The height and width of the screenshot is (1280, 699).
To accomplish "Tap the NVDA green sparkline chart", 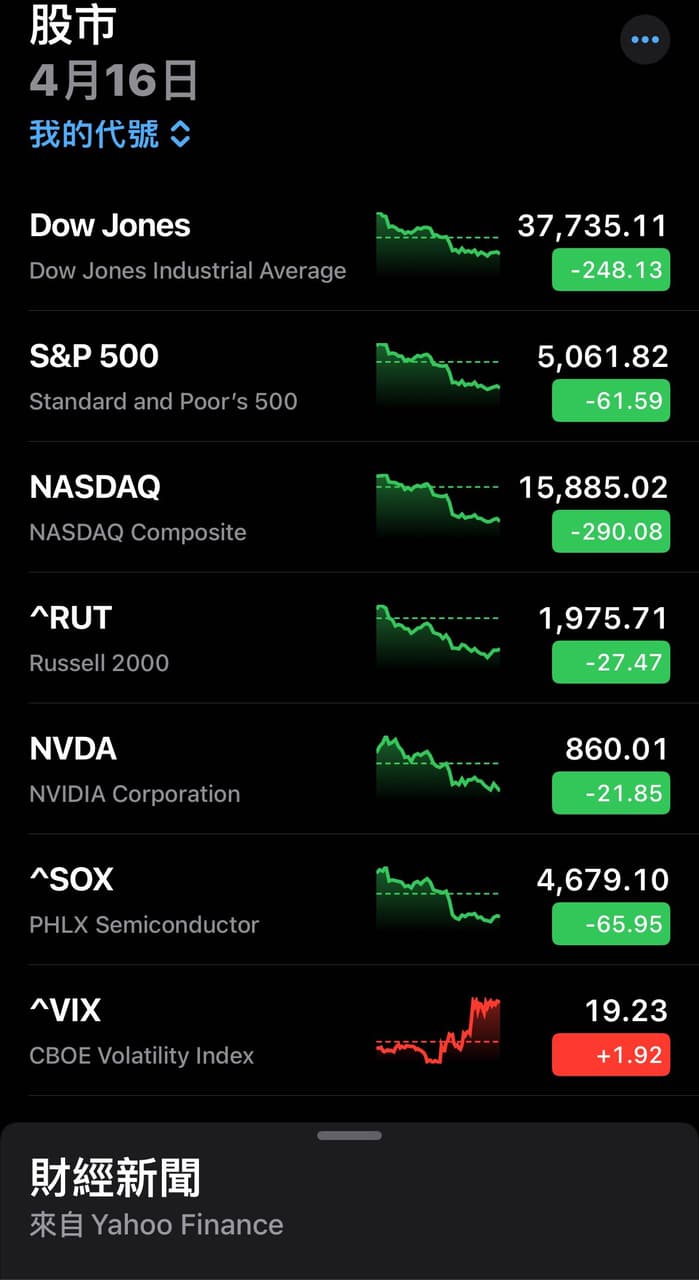I will pos(437,767).
